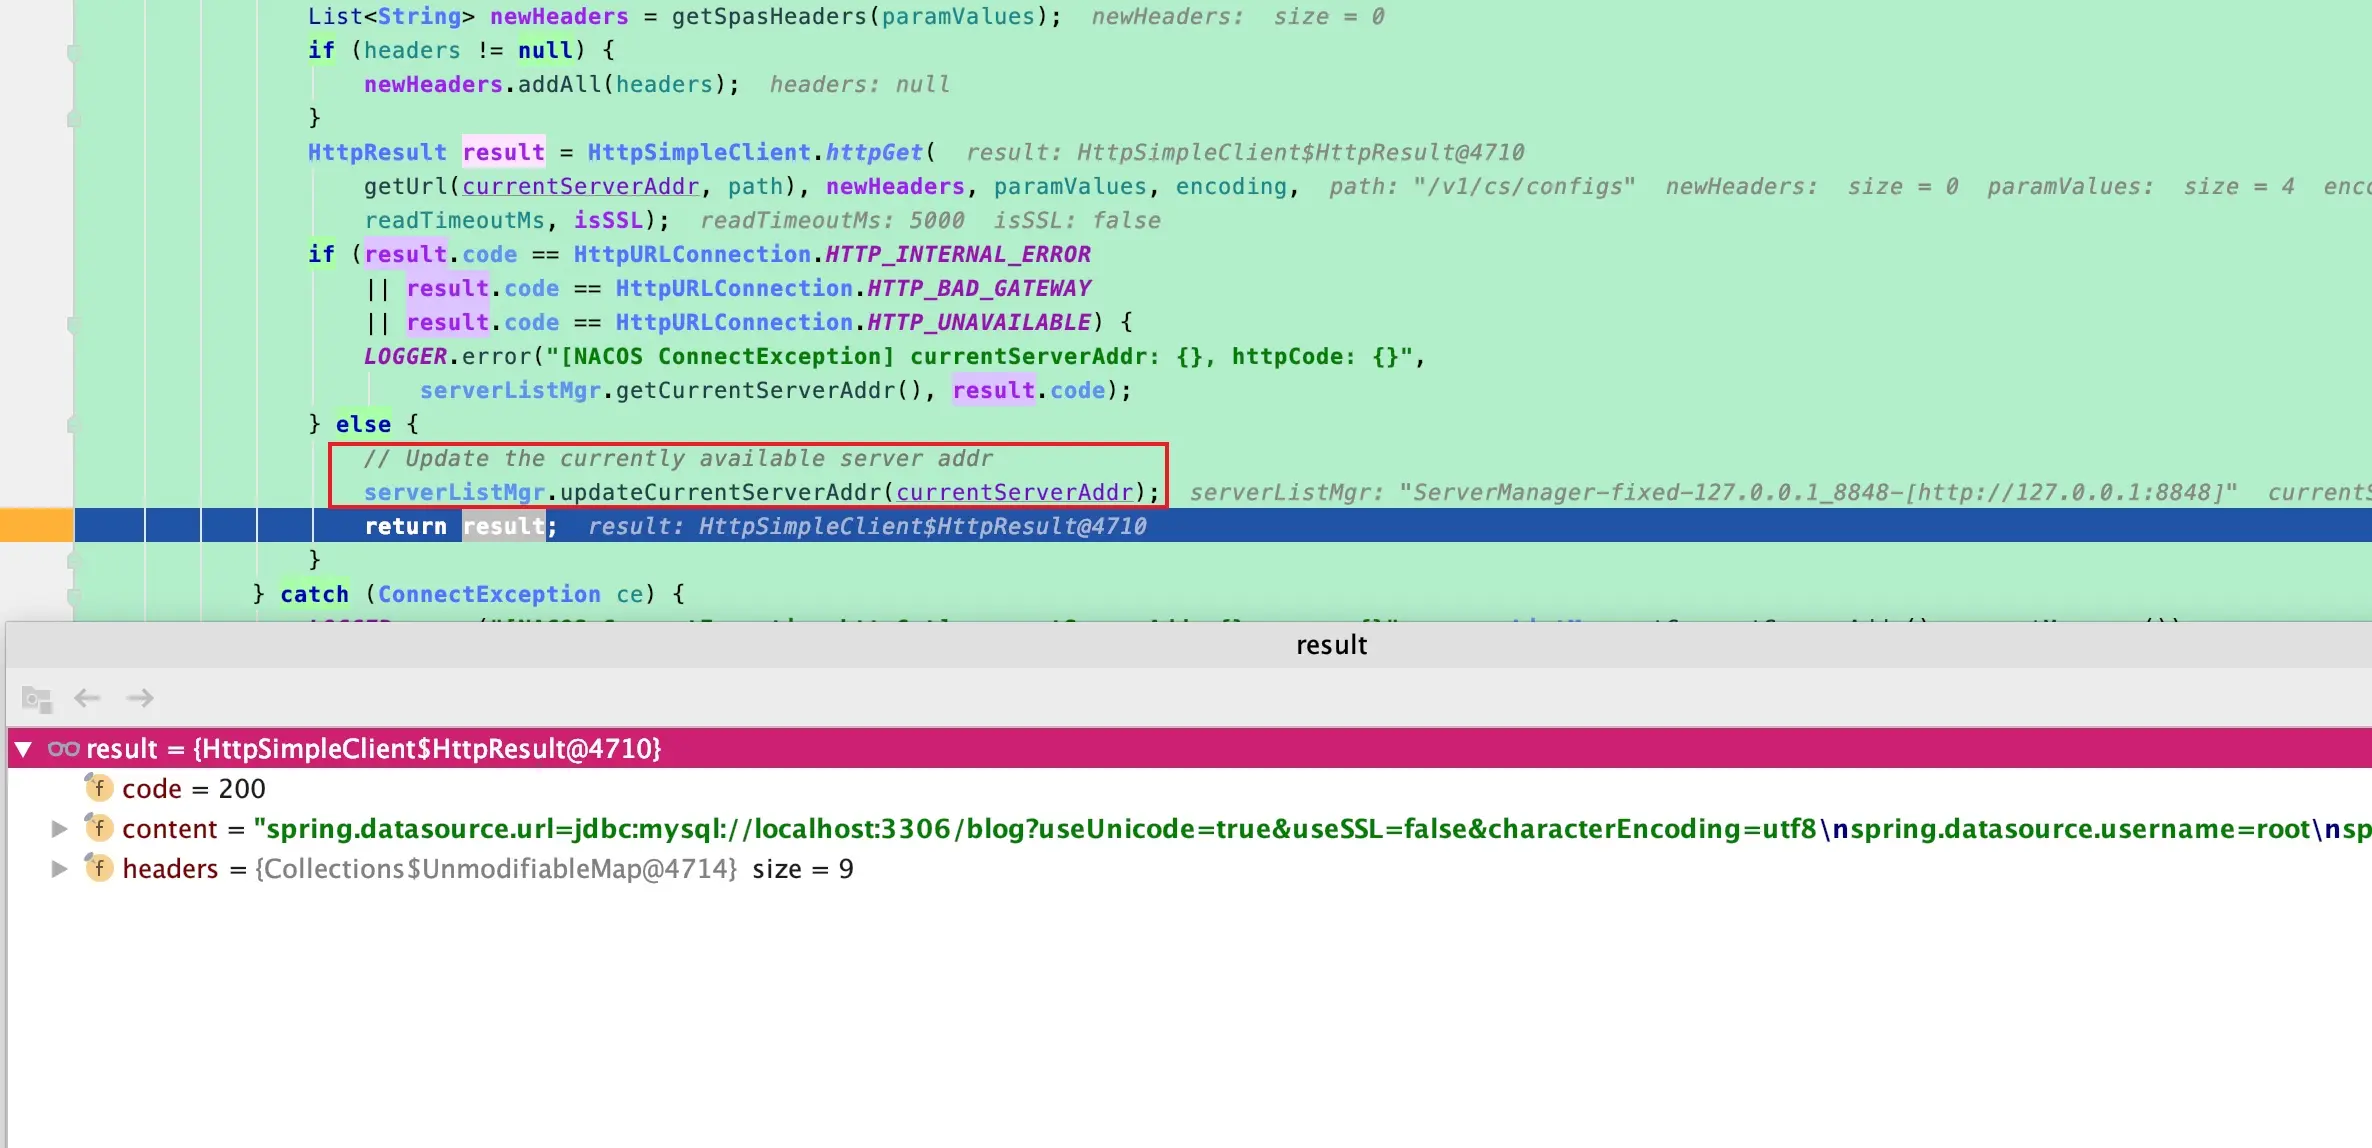The image size is (2372, 1148).
Task: Expand the content field node
Action: tap(59, 828)
